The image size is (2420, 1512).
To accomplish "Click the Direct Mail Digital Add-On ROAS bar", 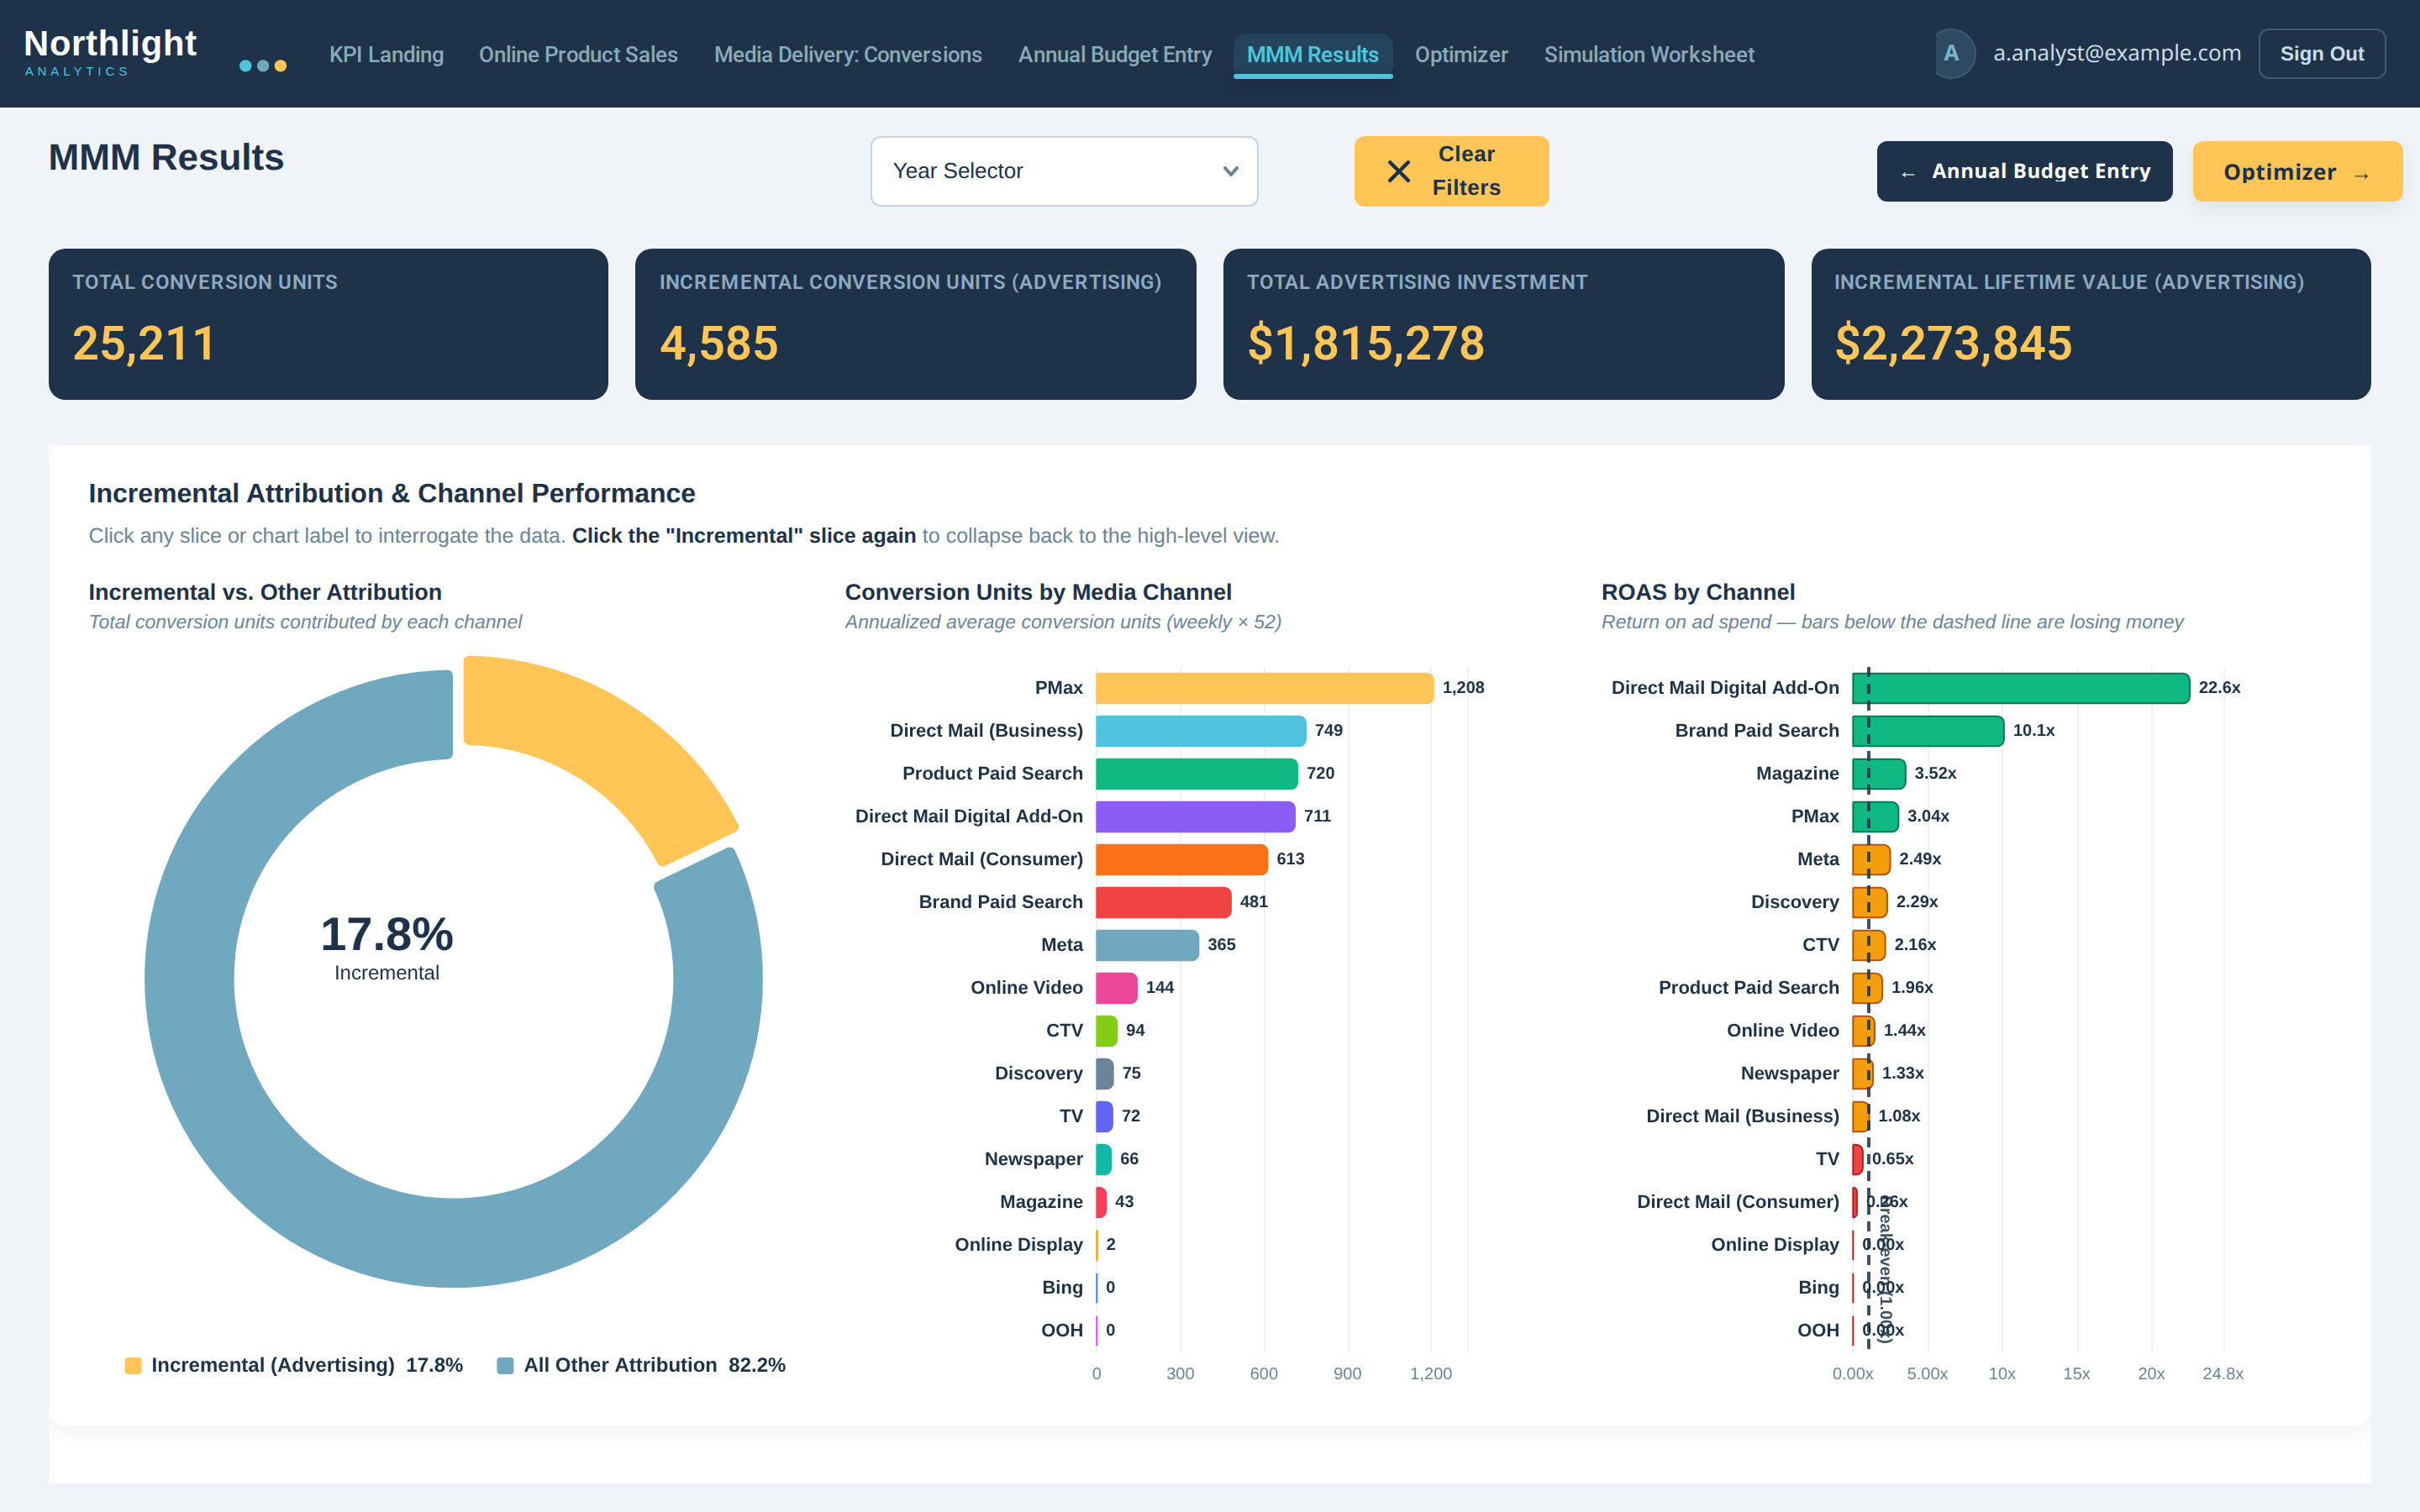I will (2020, 688).
